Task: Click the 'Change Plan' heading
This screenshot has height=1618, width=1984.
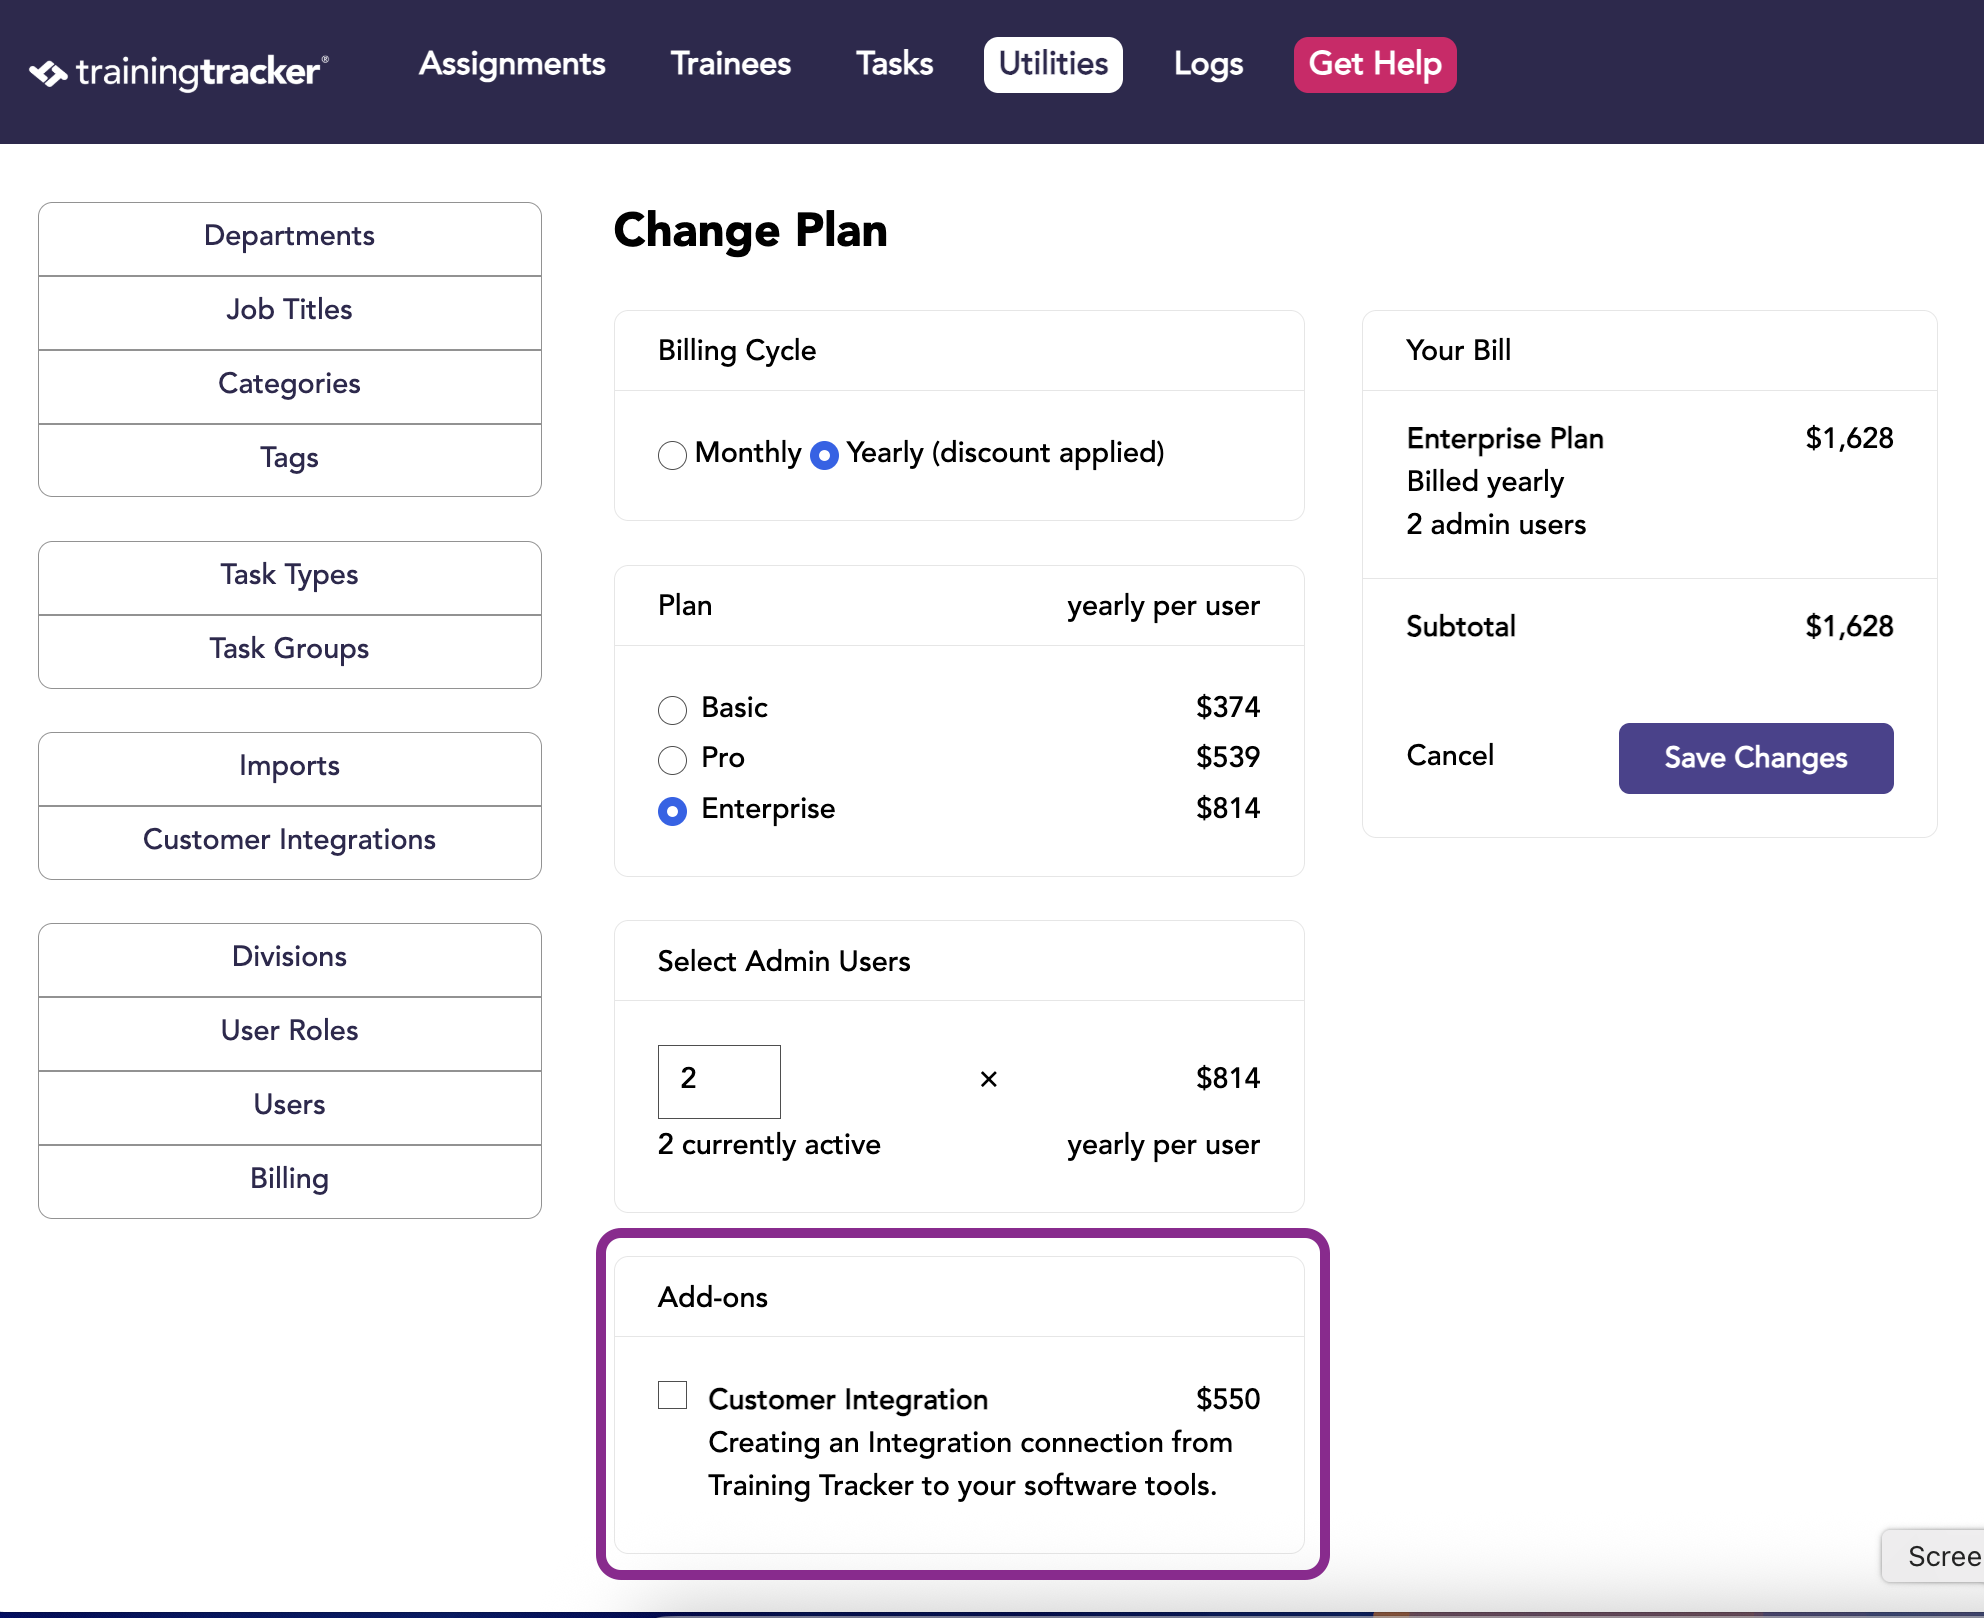Action: [750, 231]
